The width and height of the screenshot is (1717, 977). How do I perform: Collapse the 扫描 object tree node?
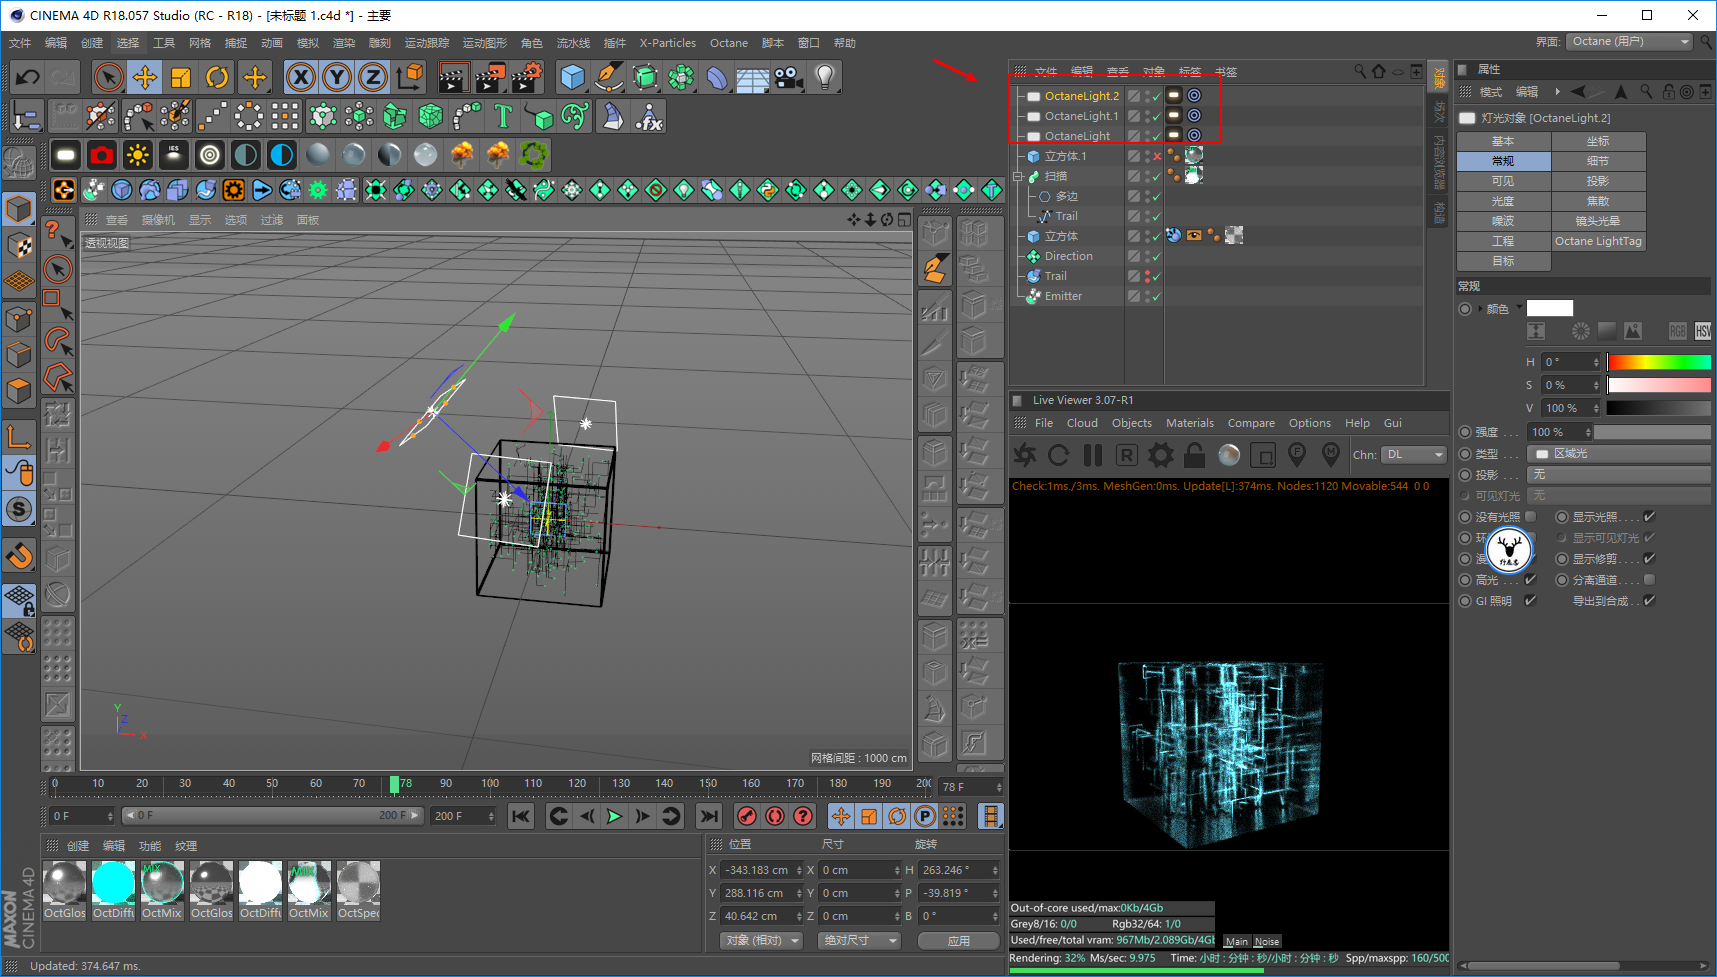click(x=1018, y=176)
